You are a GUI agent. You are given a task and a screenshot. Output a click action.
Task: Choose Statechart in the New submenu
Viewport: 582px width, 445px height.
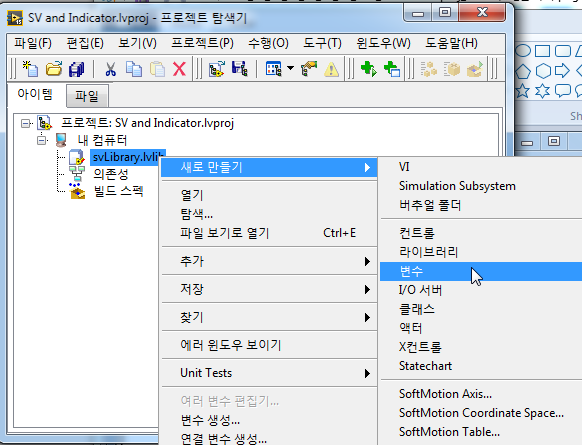point(481,366)
